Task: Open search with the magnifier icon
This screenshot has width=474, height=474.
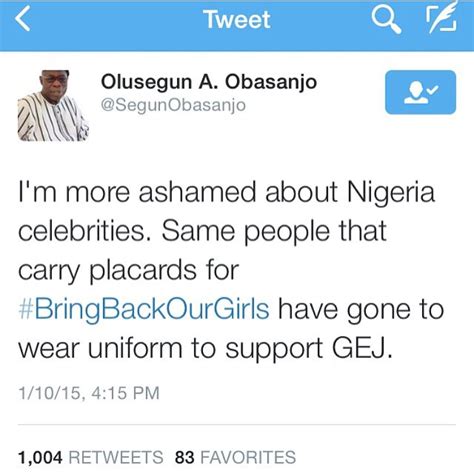Action: click(386, 20)
